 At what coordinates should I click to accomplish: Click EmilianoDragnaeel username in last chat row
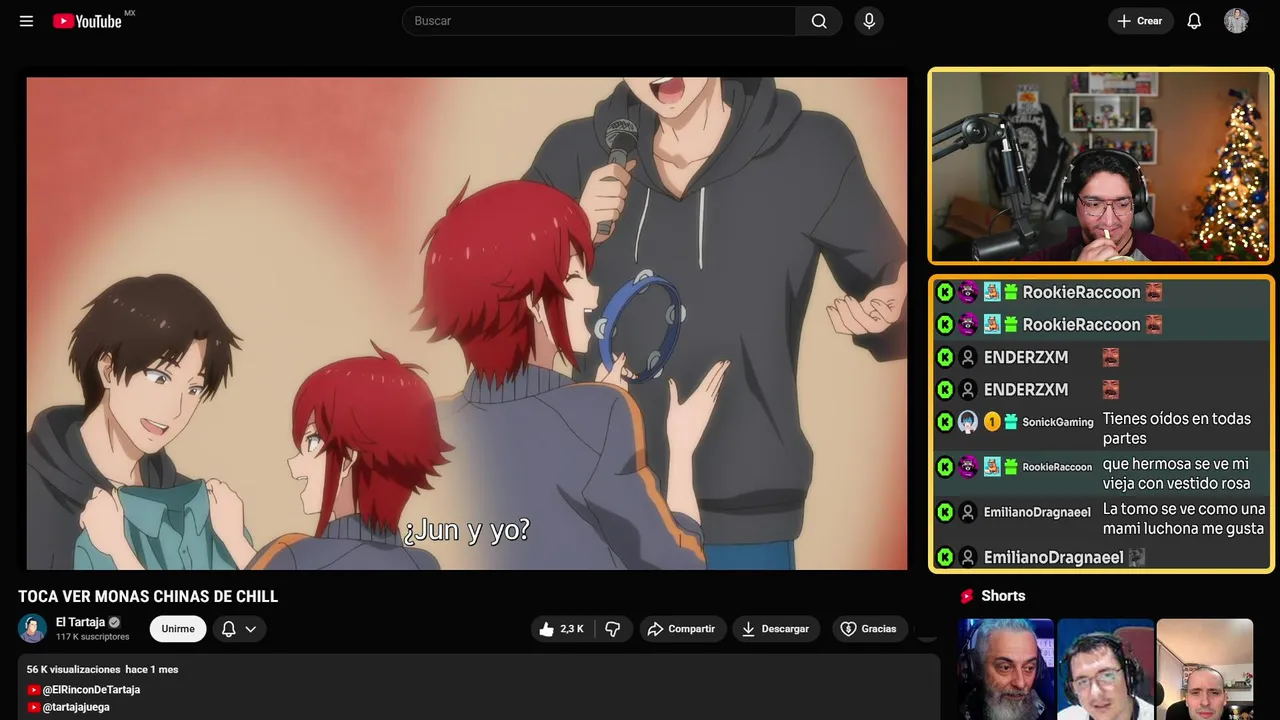[1053, 557]
